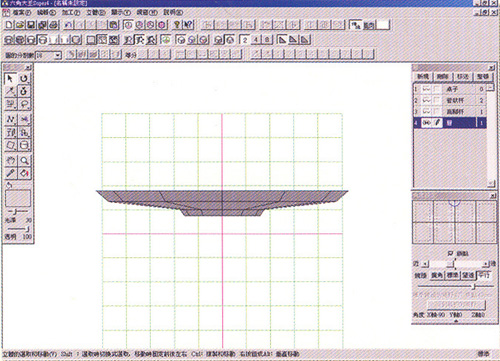
Task: Click the gray color preview box in toolbox
Action: (18, 199)
